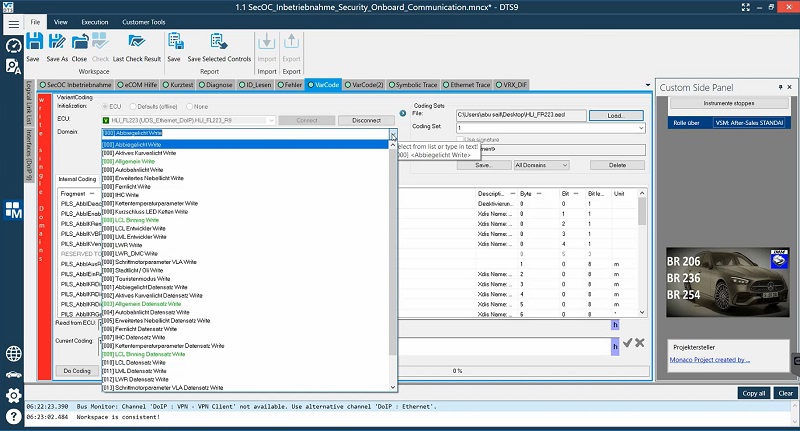This screenshot has width=800, height=431.
Task: Select Fernlicht Write in the domain list
Action: coord(130,186)
